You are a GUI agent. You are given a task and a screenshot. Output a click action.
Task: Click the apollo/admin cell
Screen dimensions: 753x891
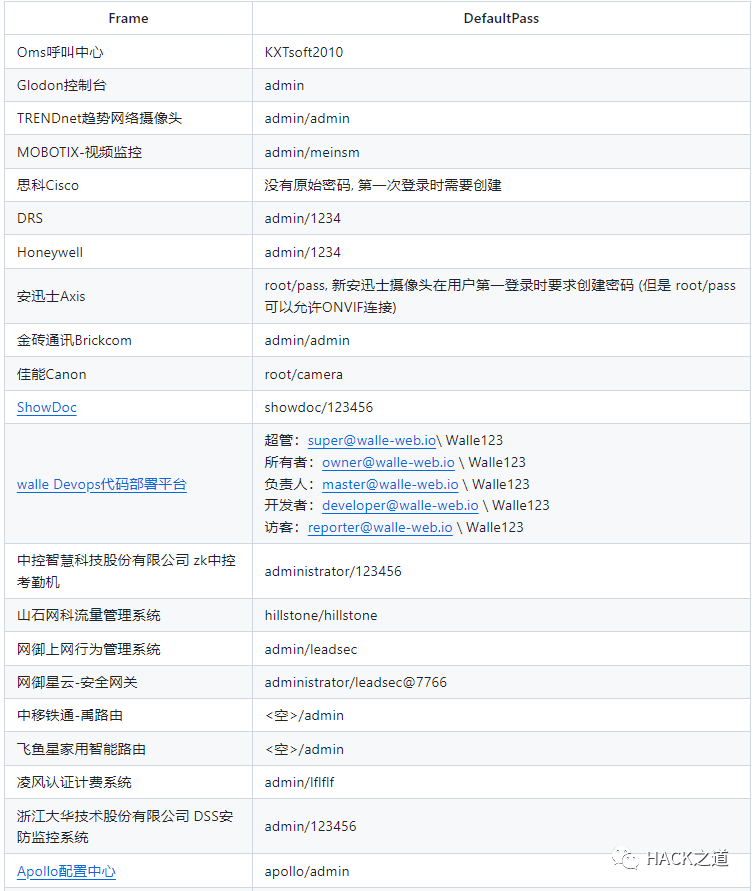(x=501, y=871)
